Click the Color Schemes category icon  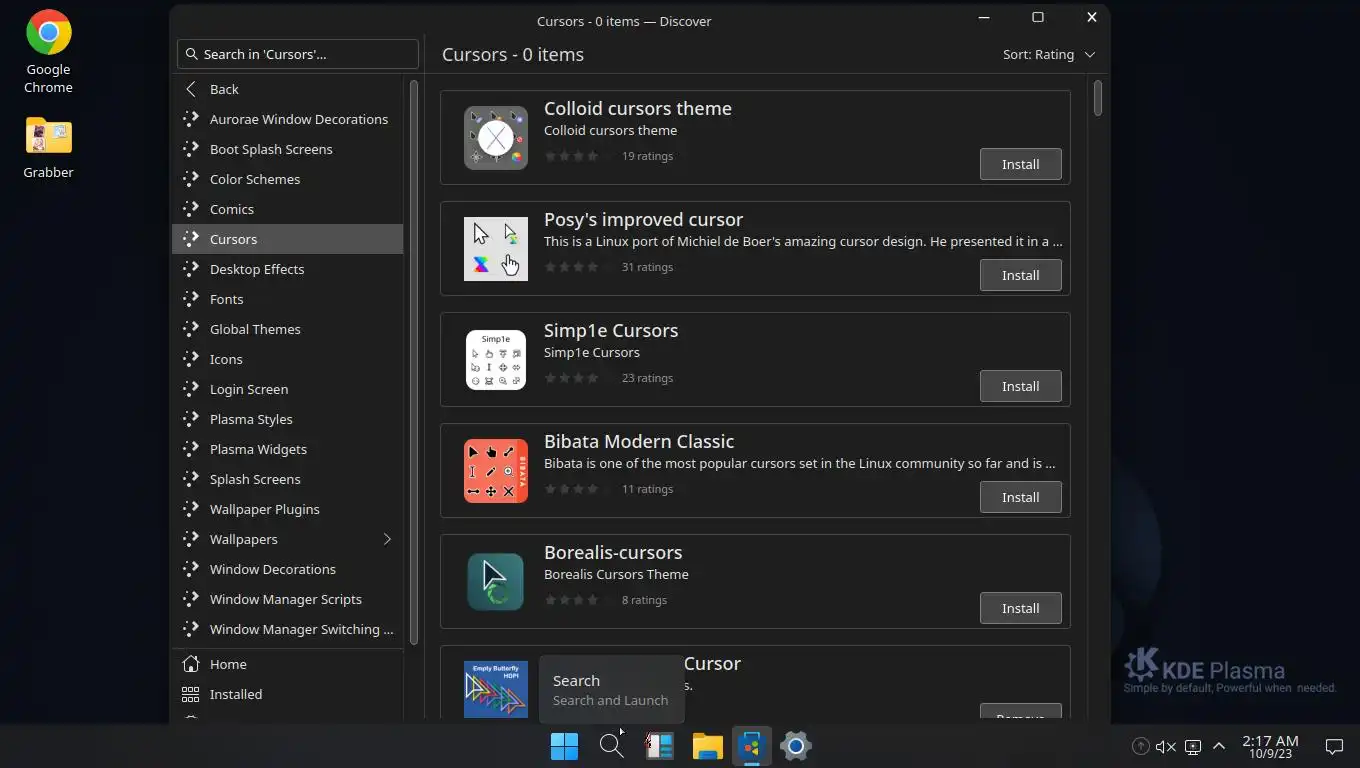191,179
